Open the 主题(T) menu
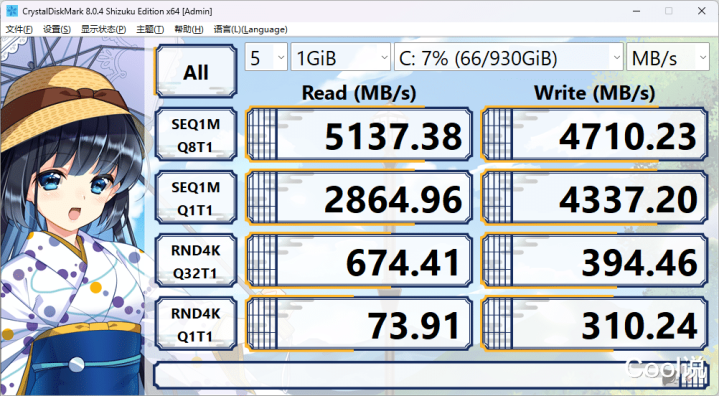 pos(150,29)
